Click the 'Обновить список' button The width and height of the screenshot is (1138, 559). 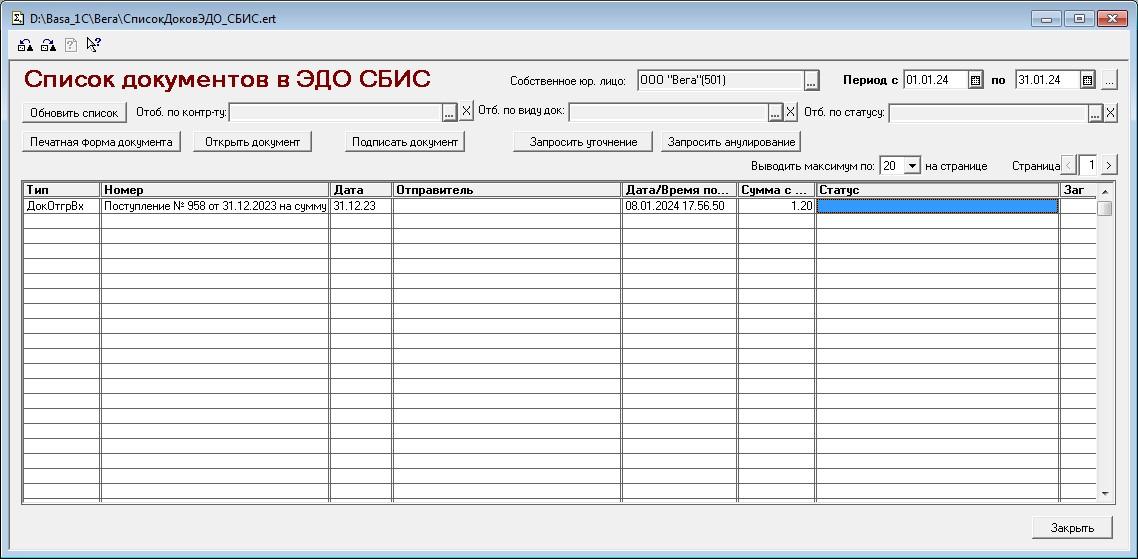[x=74, y=113]
